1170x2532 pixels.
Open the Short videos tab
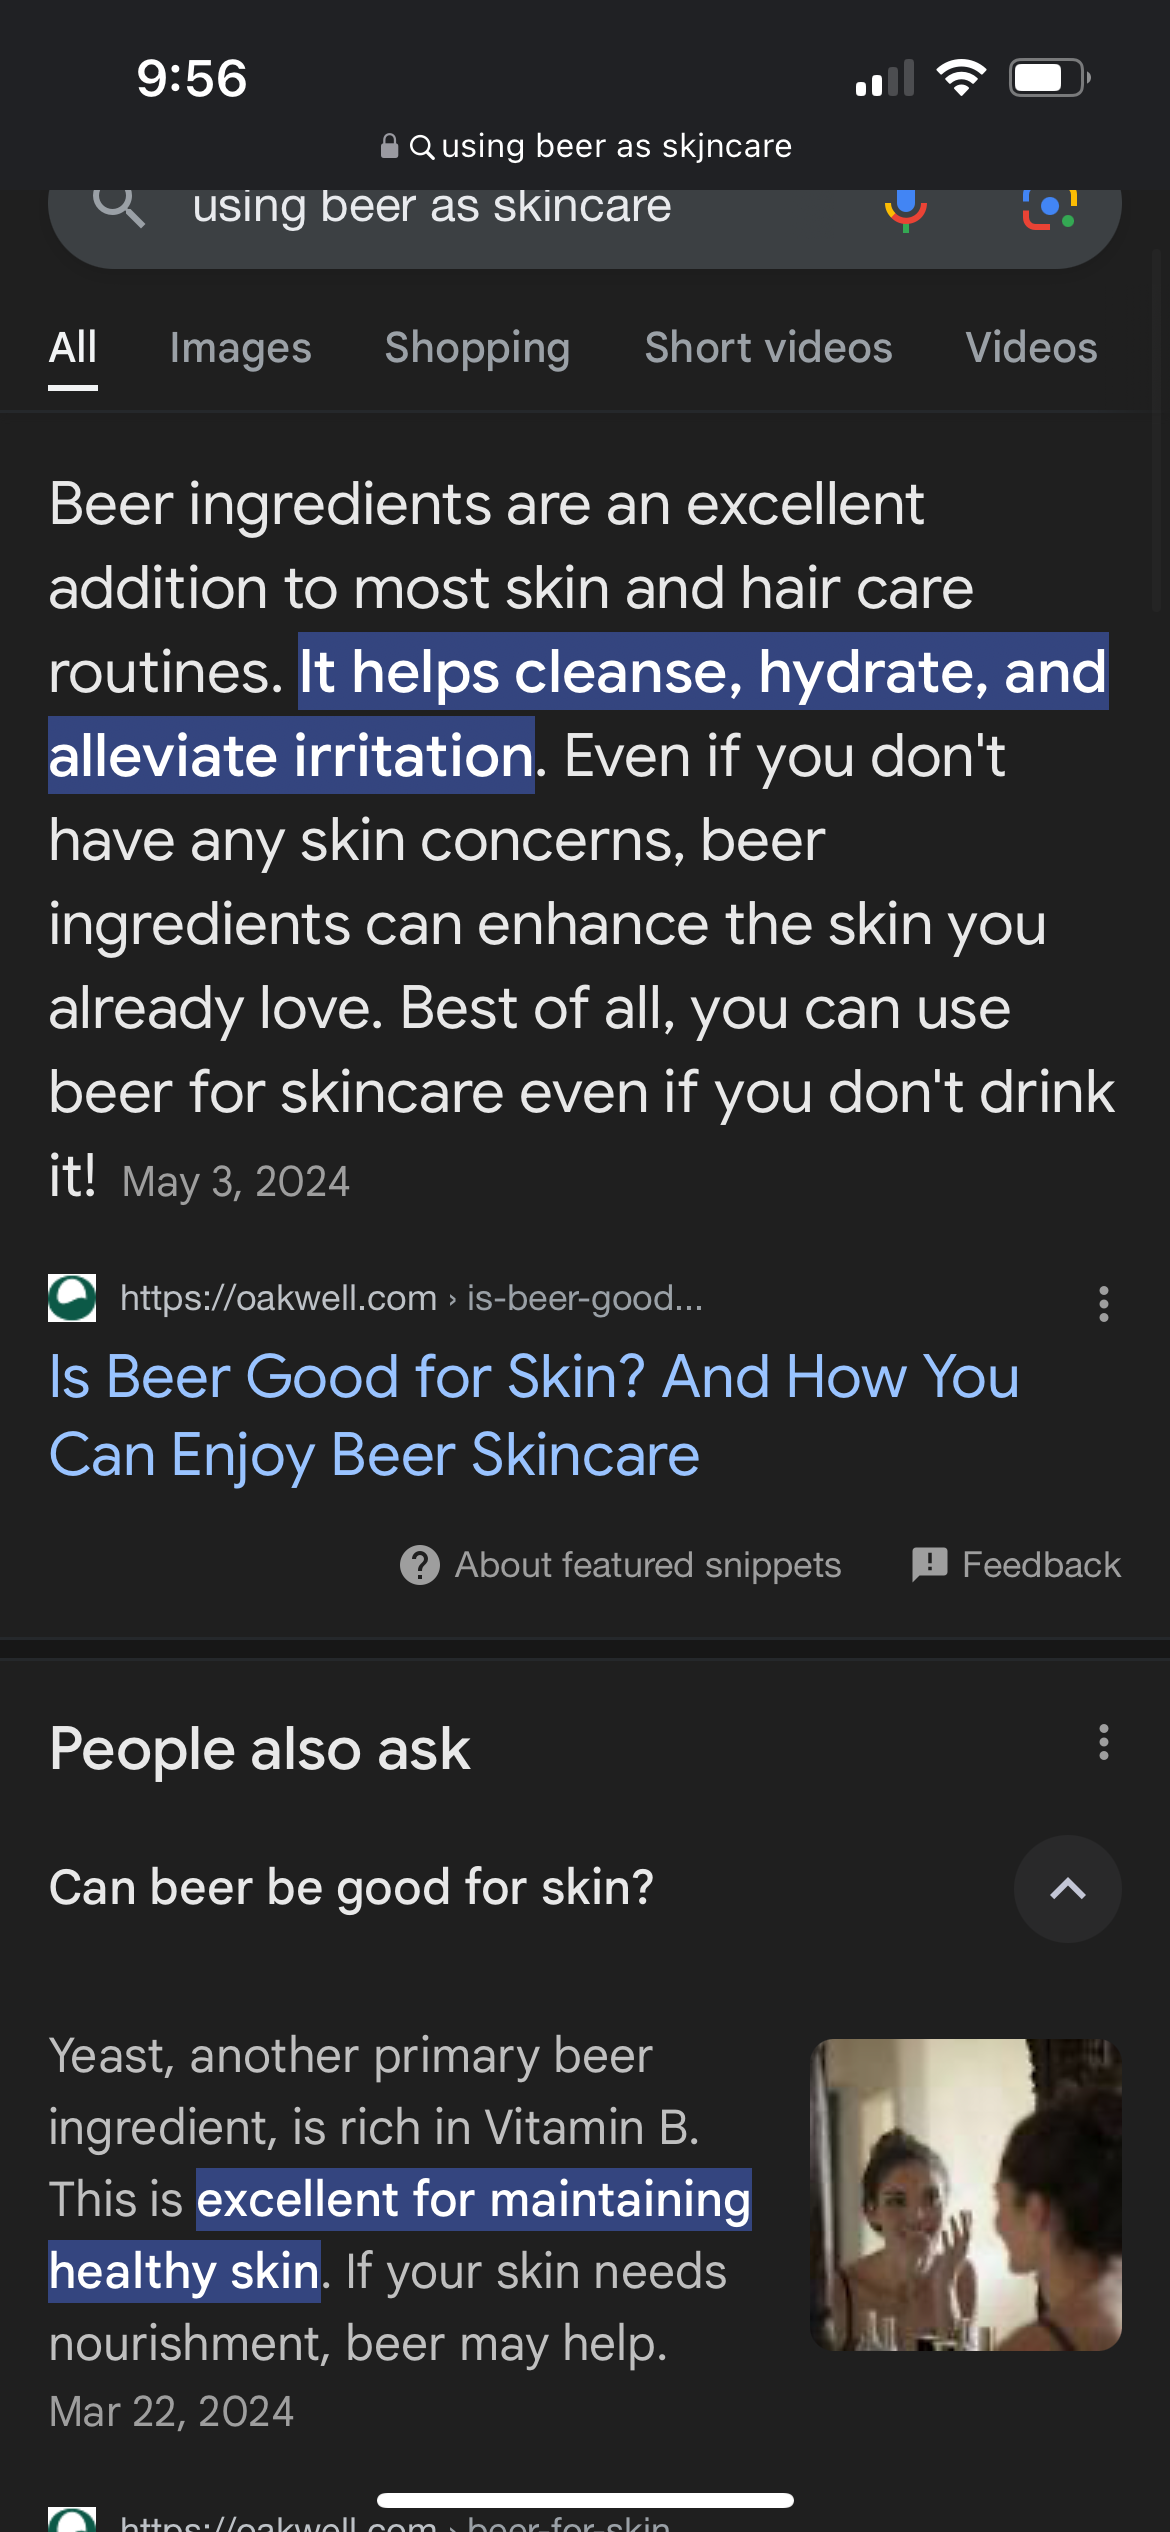[768, 348]
